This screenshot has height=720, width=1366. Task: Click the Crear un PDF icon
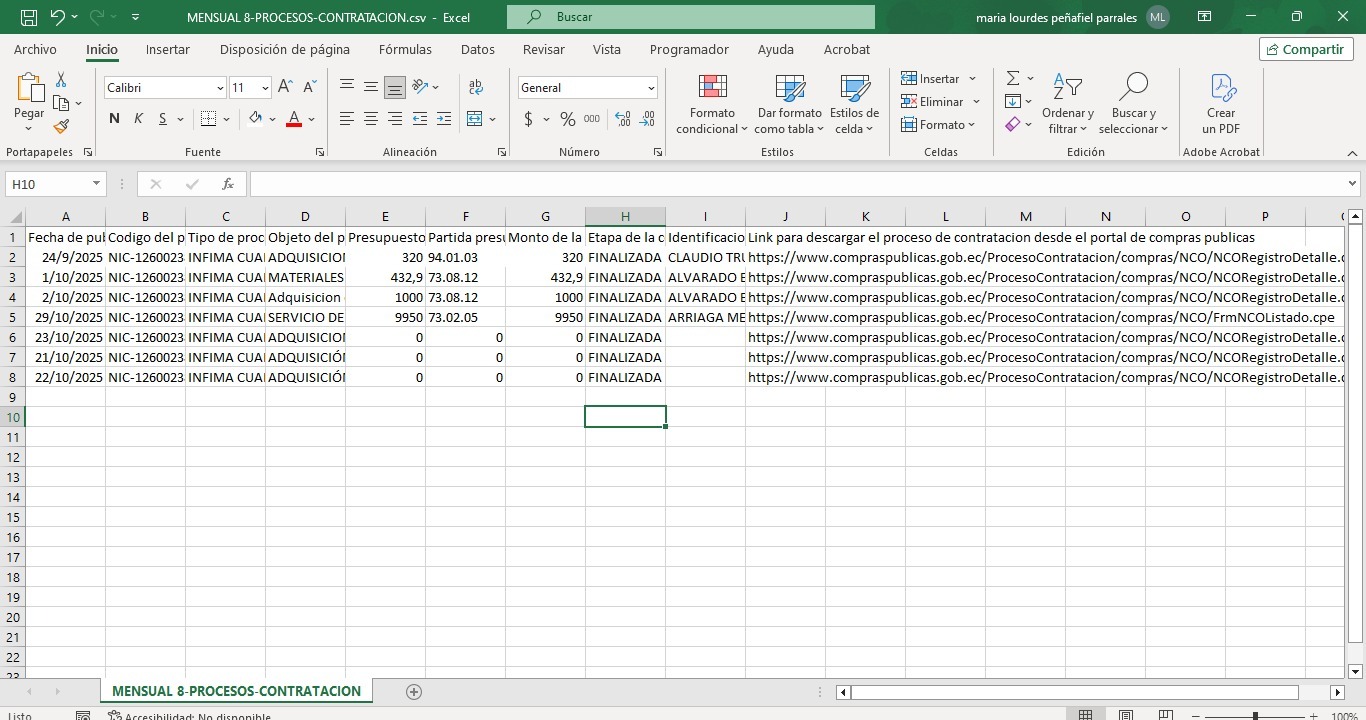point(1221,105)
